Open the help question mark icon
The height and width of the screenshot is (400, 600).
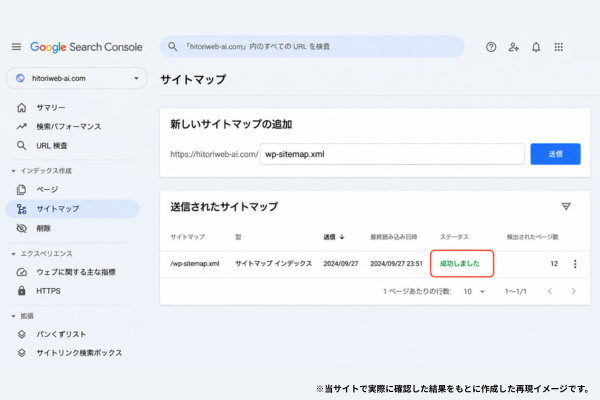tap(491, 47)
